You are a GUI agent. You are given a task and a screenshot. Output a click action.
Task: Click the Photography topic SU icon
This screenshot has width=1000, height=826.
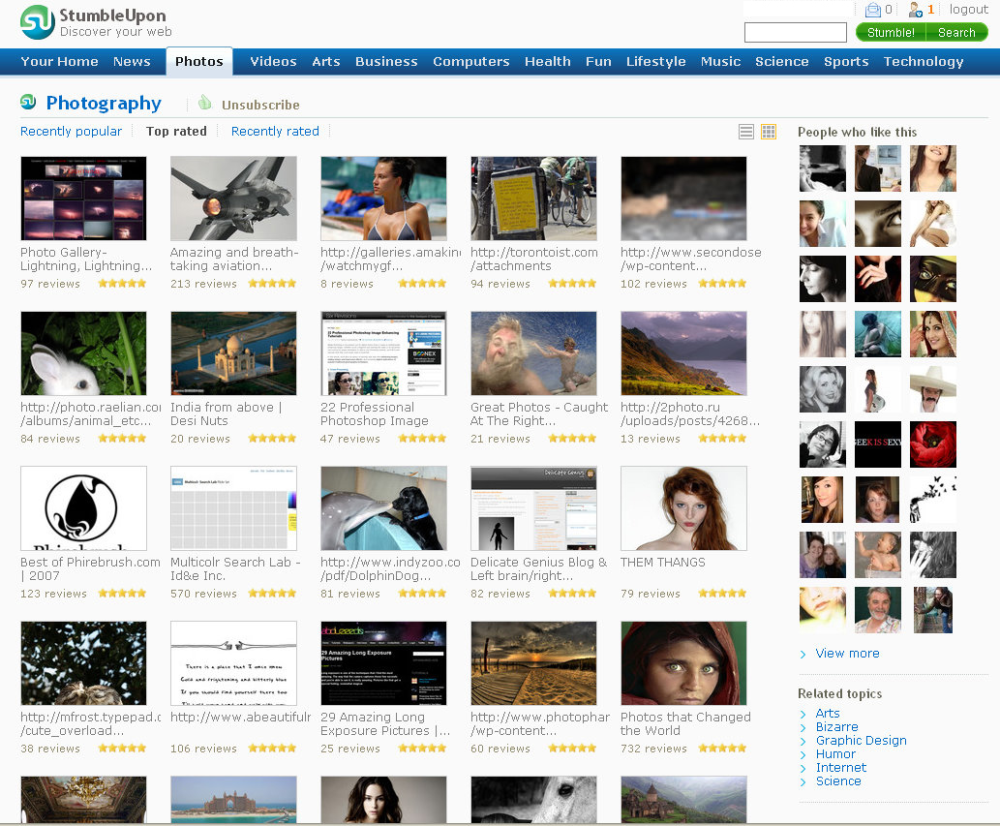[28, 101]
